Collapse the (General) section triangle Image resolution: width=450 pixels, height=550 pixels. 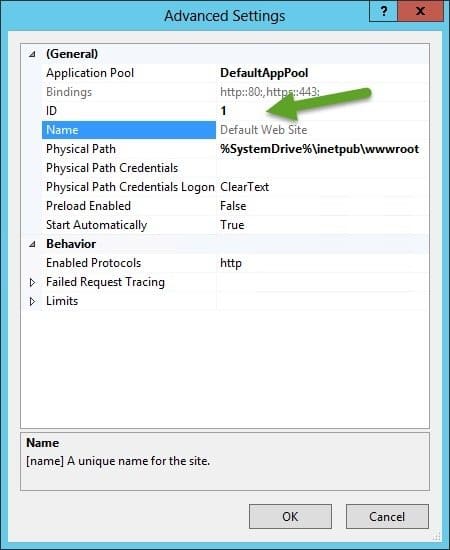32,54
